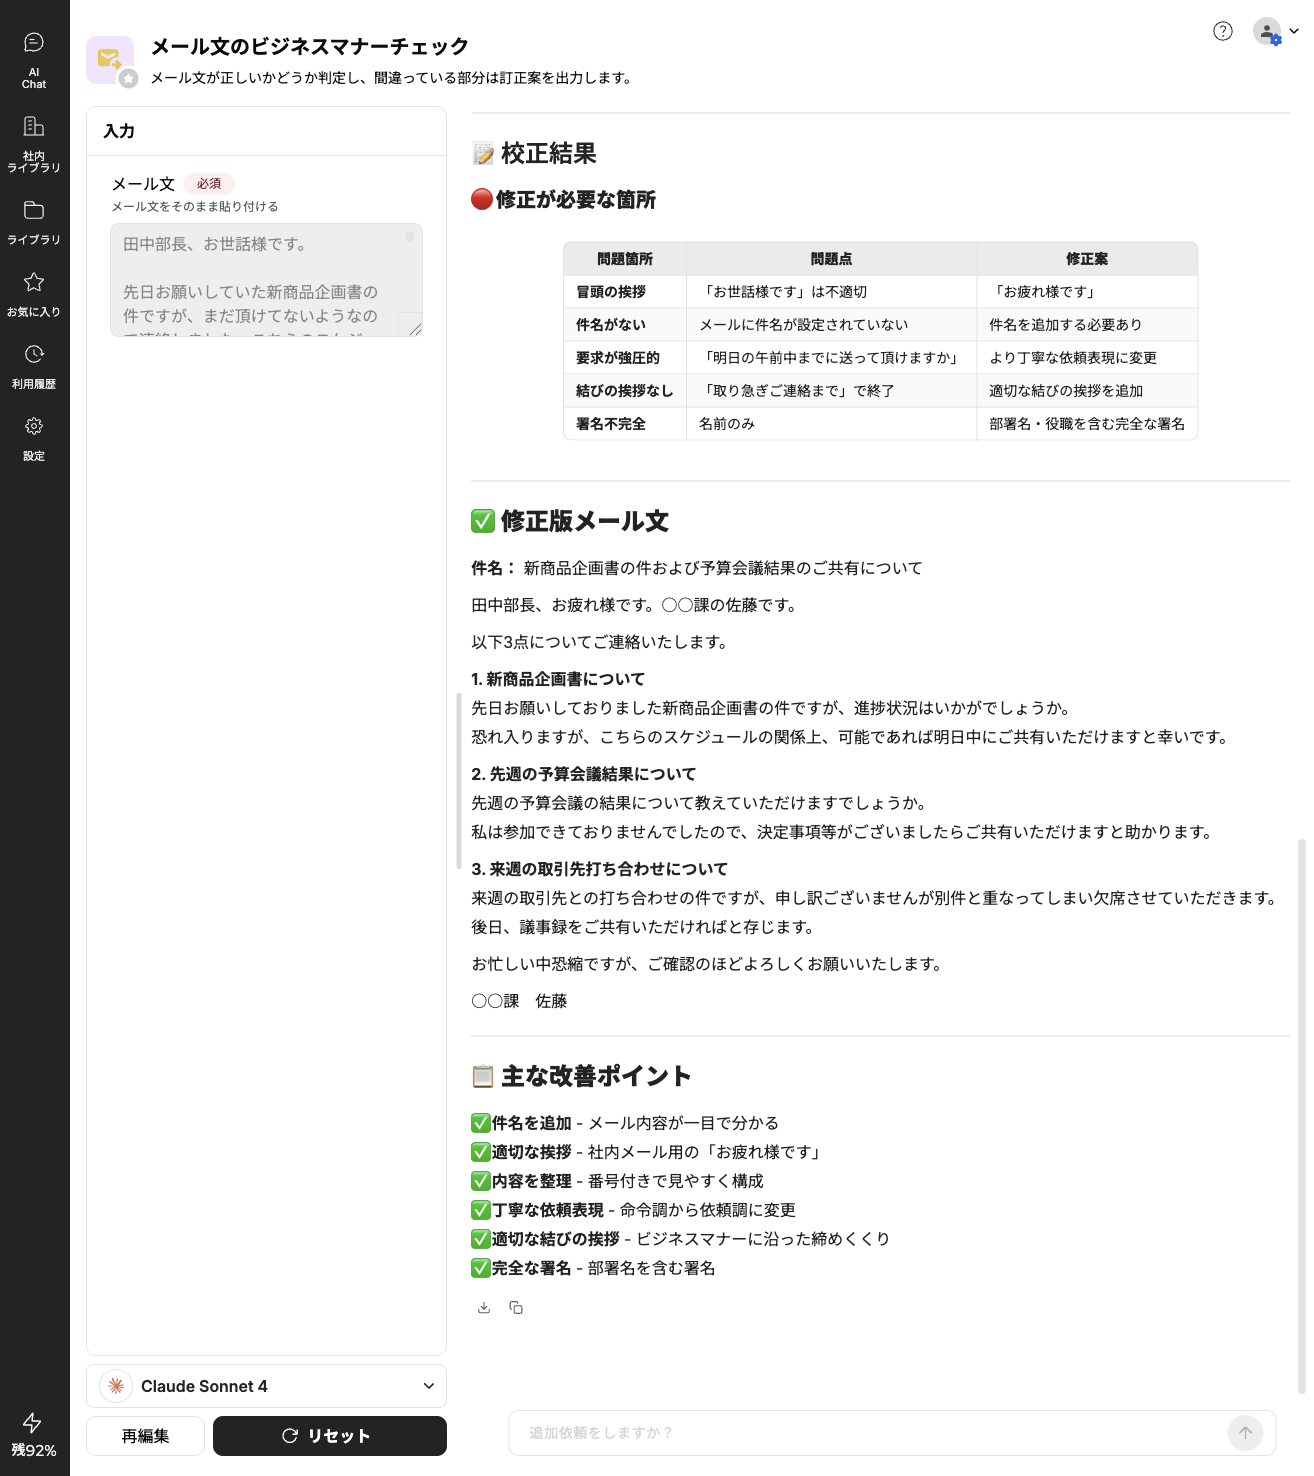Screen dimensions: 1314x1476
Task: Grab the text area resize handle
Action: (x=414, y=328)
